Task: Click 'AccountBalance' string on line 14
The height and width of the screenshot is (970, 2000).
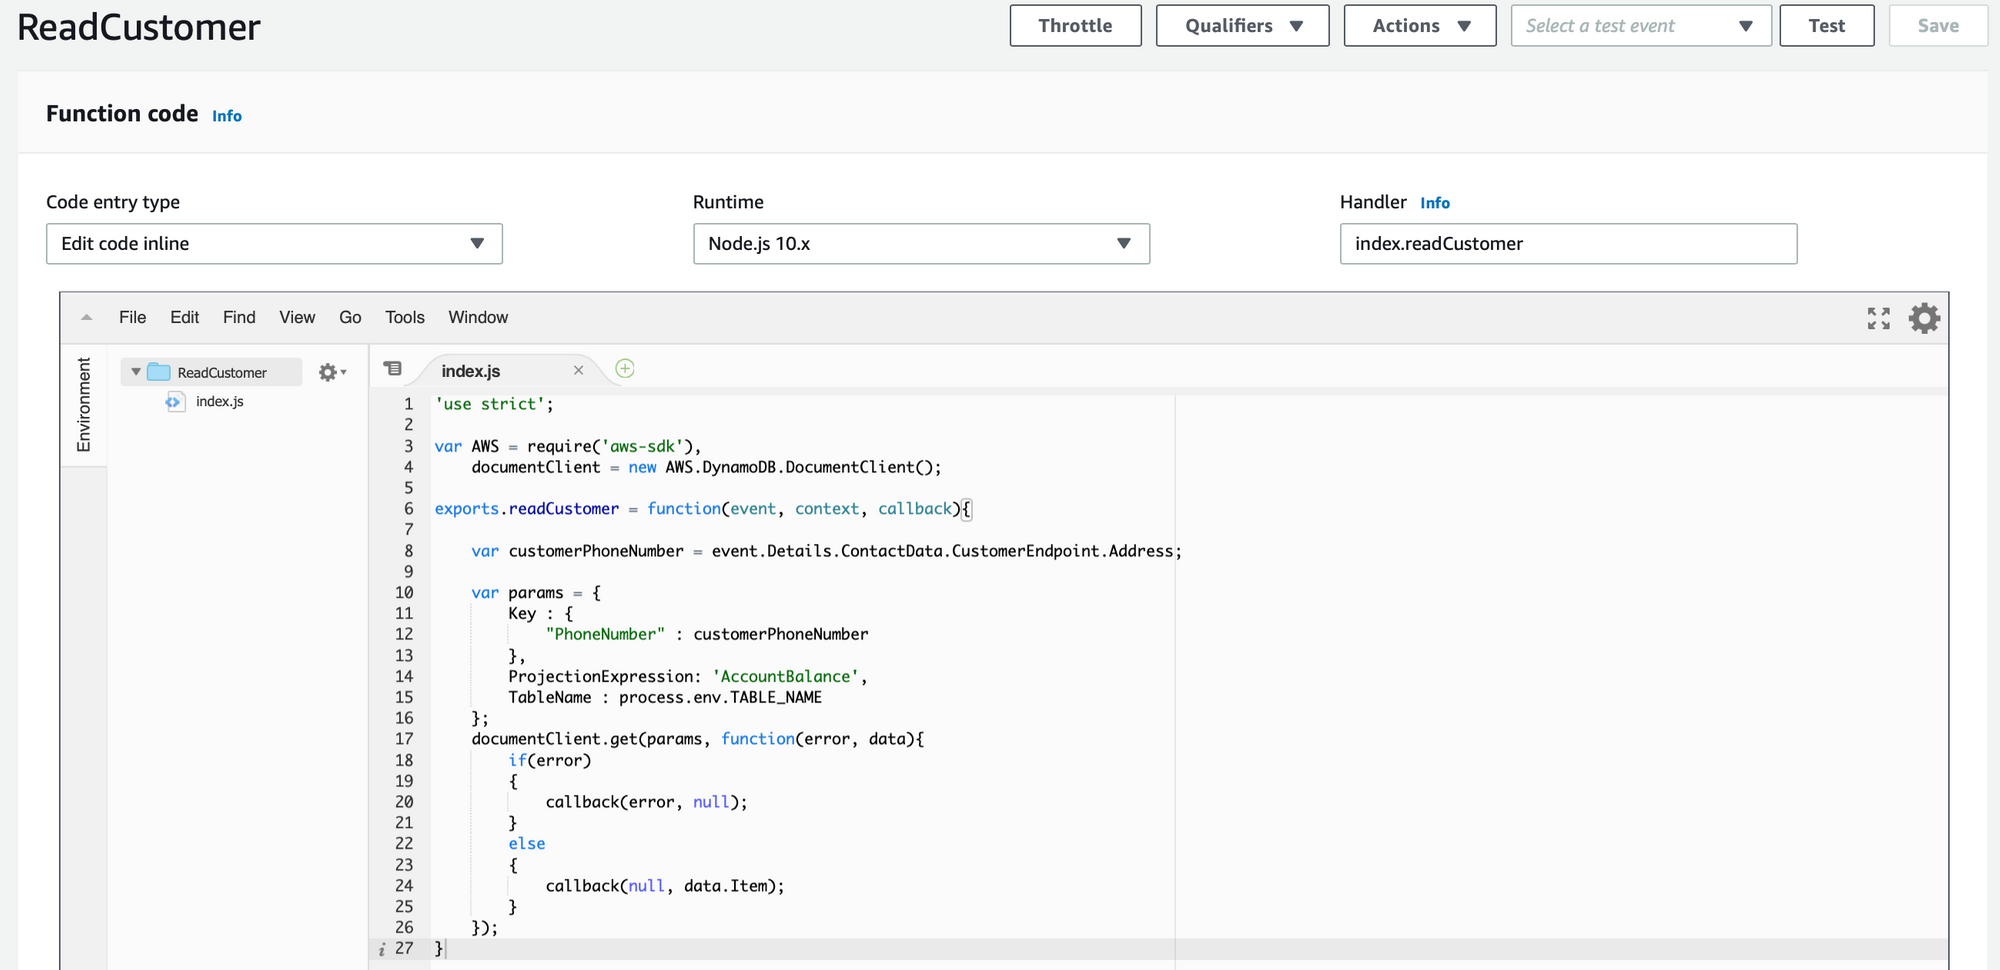Action: pyautogui.click(x=785, y=677)
